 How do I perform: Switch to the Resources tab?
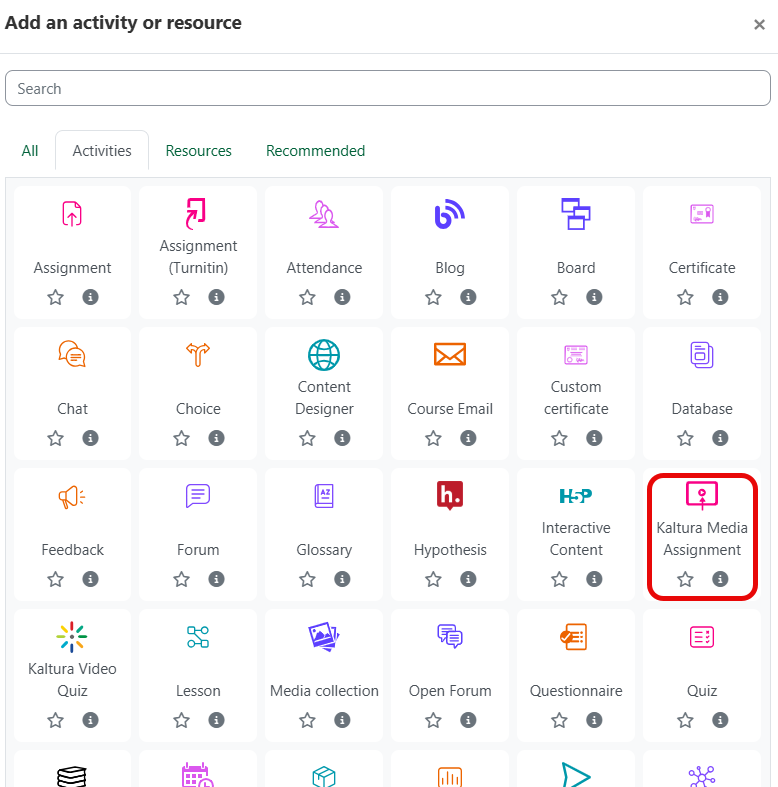pos(198,151)
